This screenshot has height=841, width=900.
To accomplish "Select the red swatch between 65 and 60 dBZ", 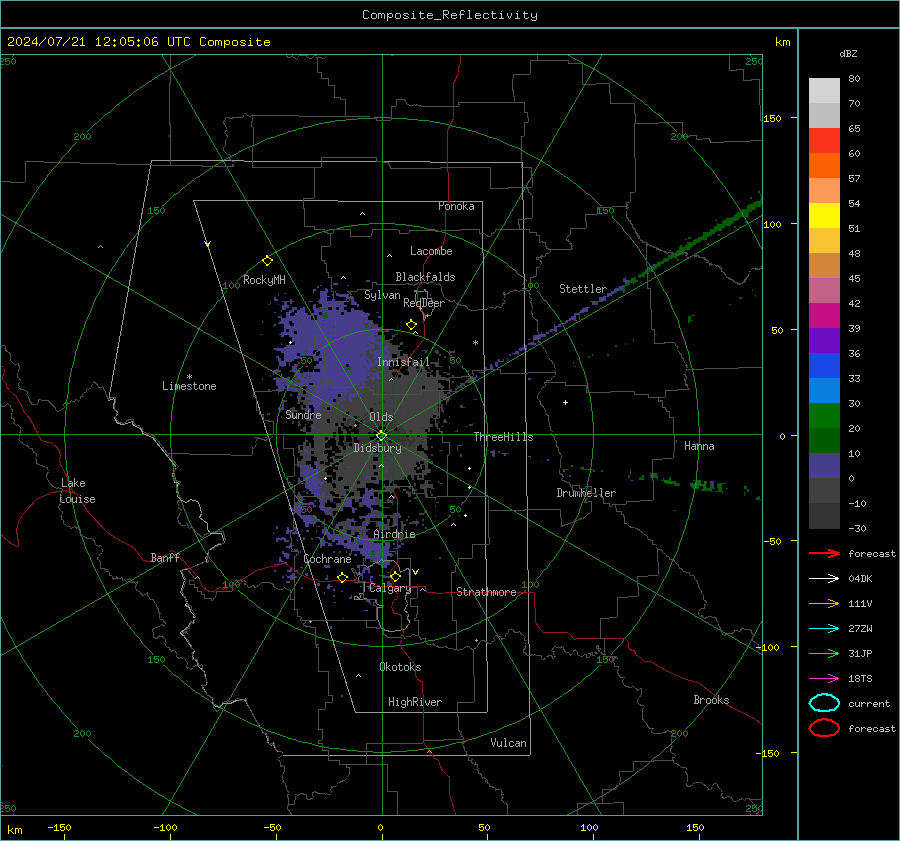I will 824,141.
